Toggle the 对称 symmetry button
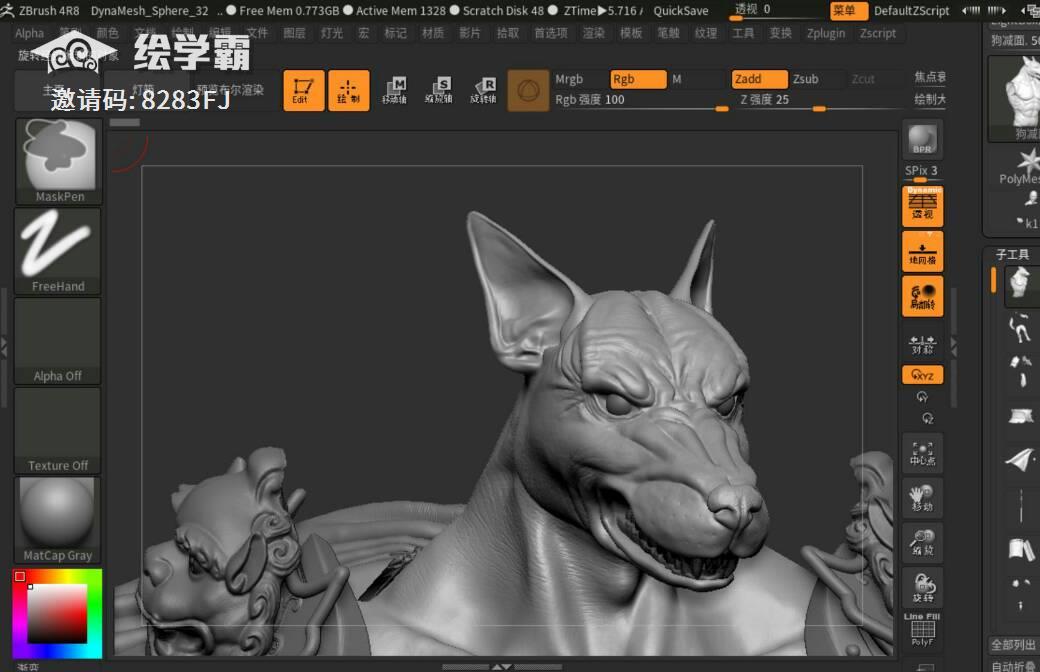Screen dimensions: 1040x672 tap(922, 344)
